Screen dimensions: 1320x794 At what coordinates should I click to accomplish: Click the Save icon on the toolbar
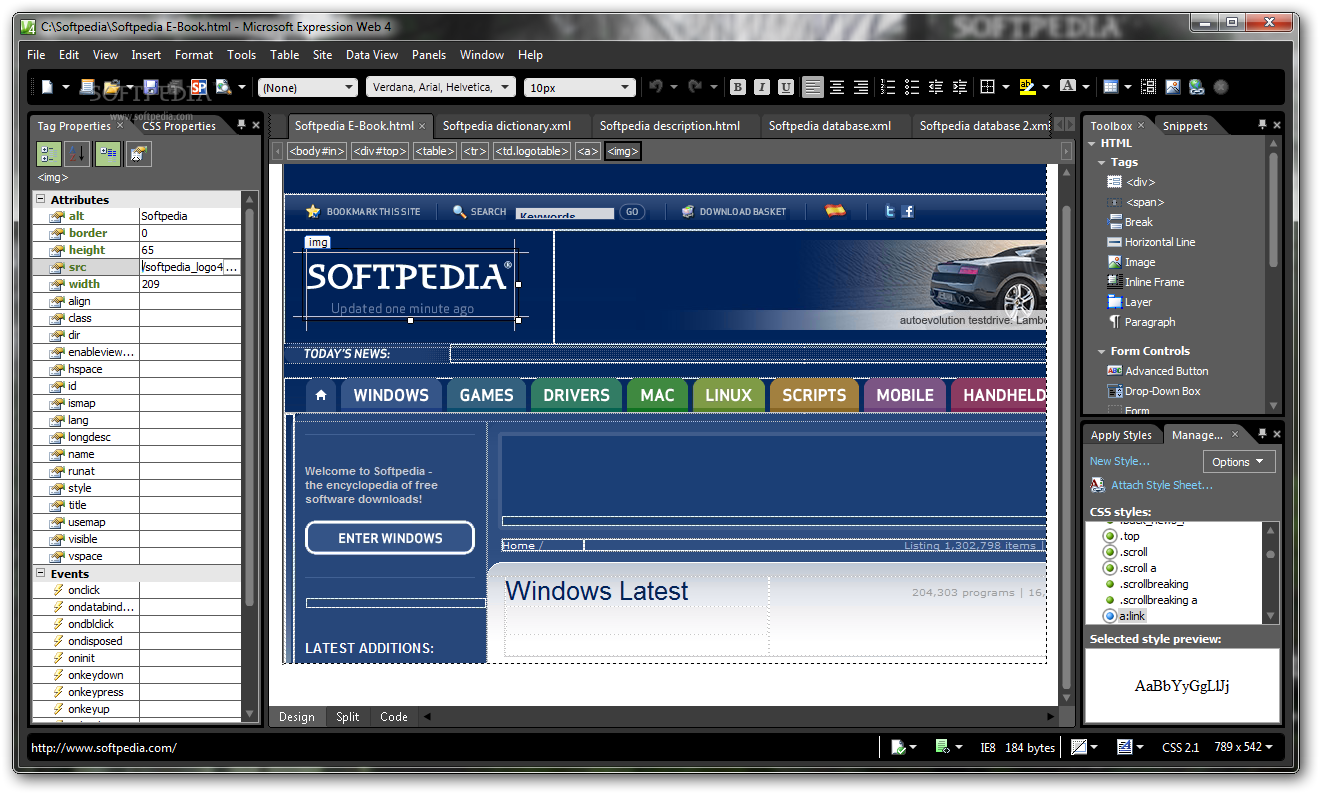(x=151, y=87)
